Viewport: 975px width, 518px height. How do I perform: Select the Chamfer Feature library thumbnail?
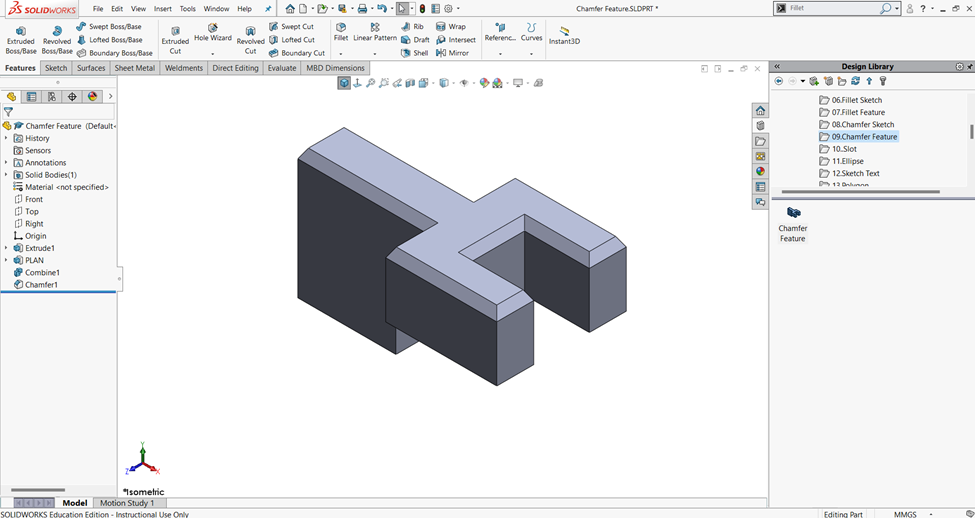pos(793,224)
